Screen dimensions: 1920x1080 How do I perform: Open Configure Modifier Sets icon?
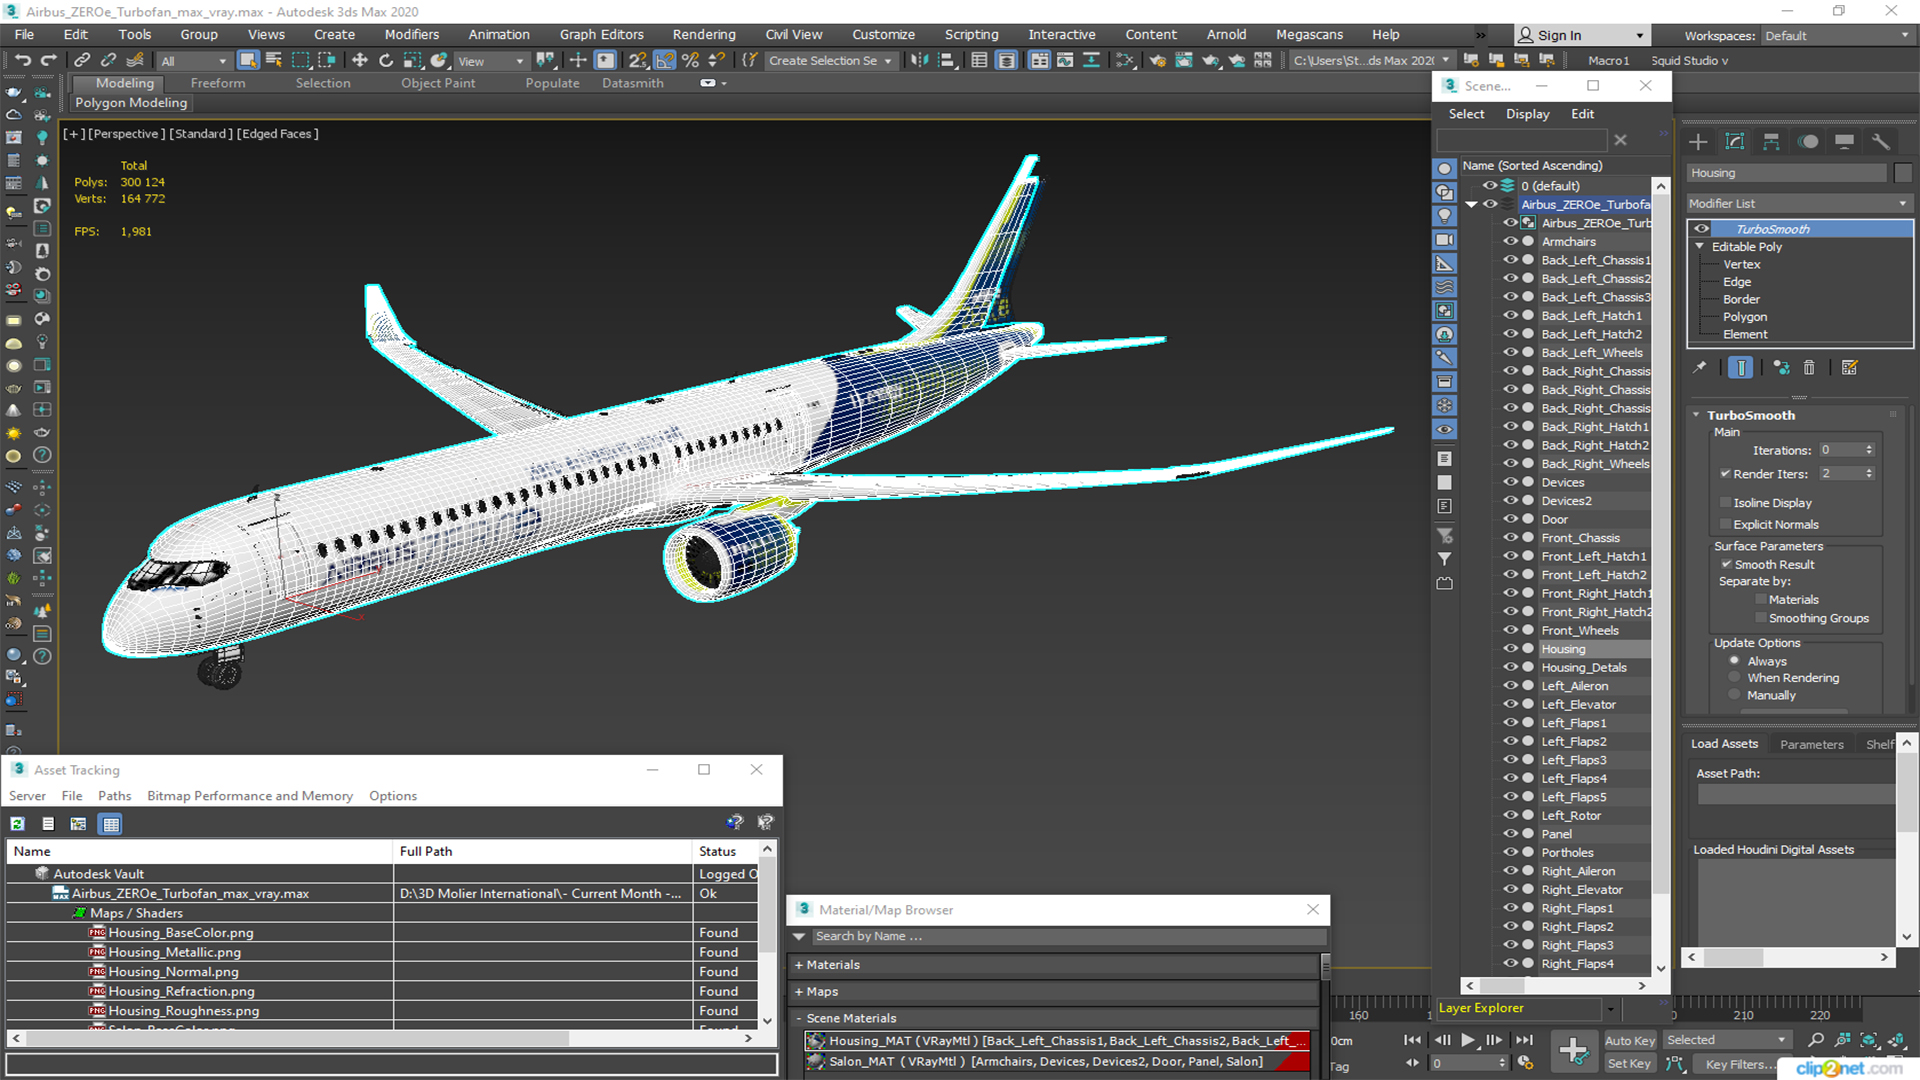pyautogui.click(x=1850, y=368)
